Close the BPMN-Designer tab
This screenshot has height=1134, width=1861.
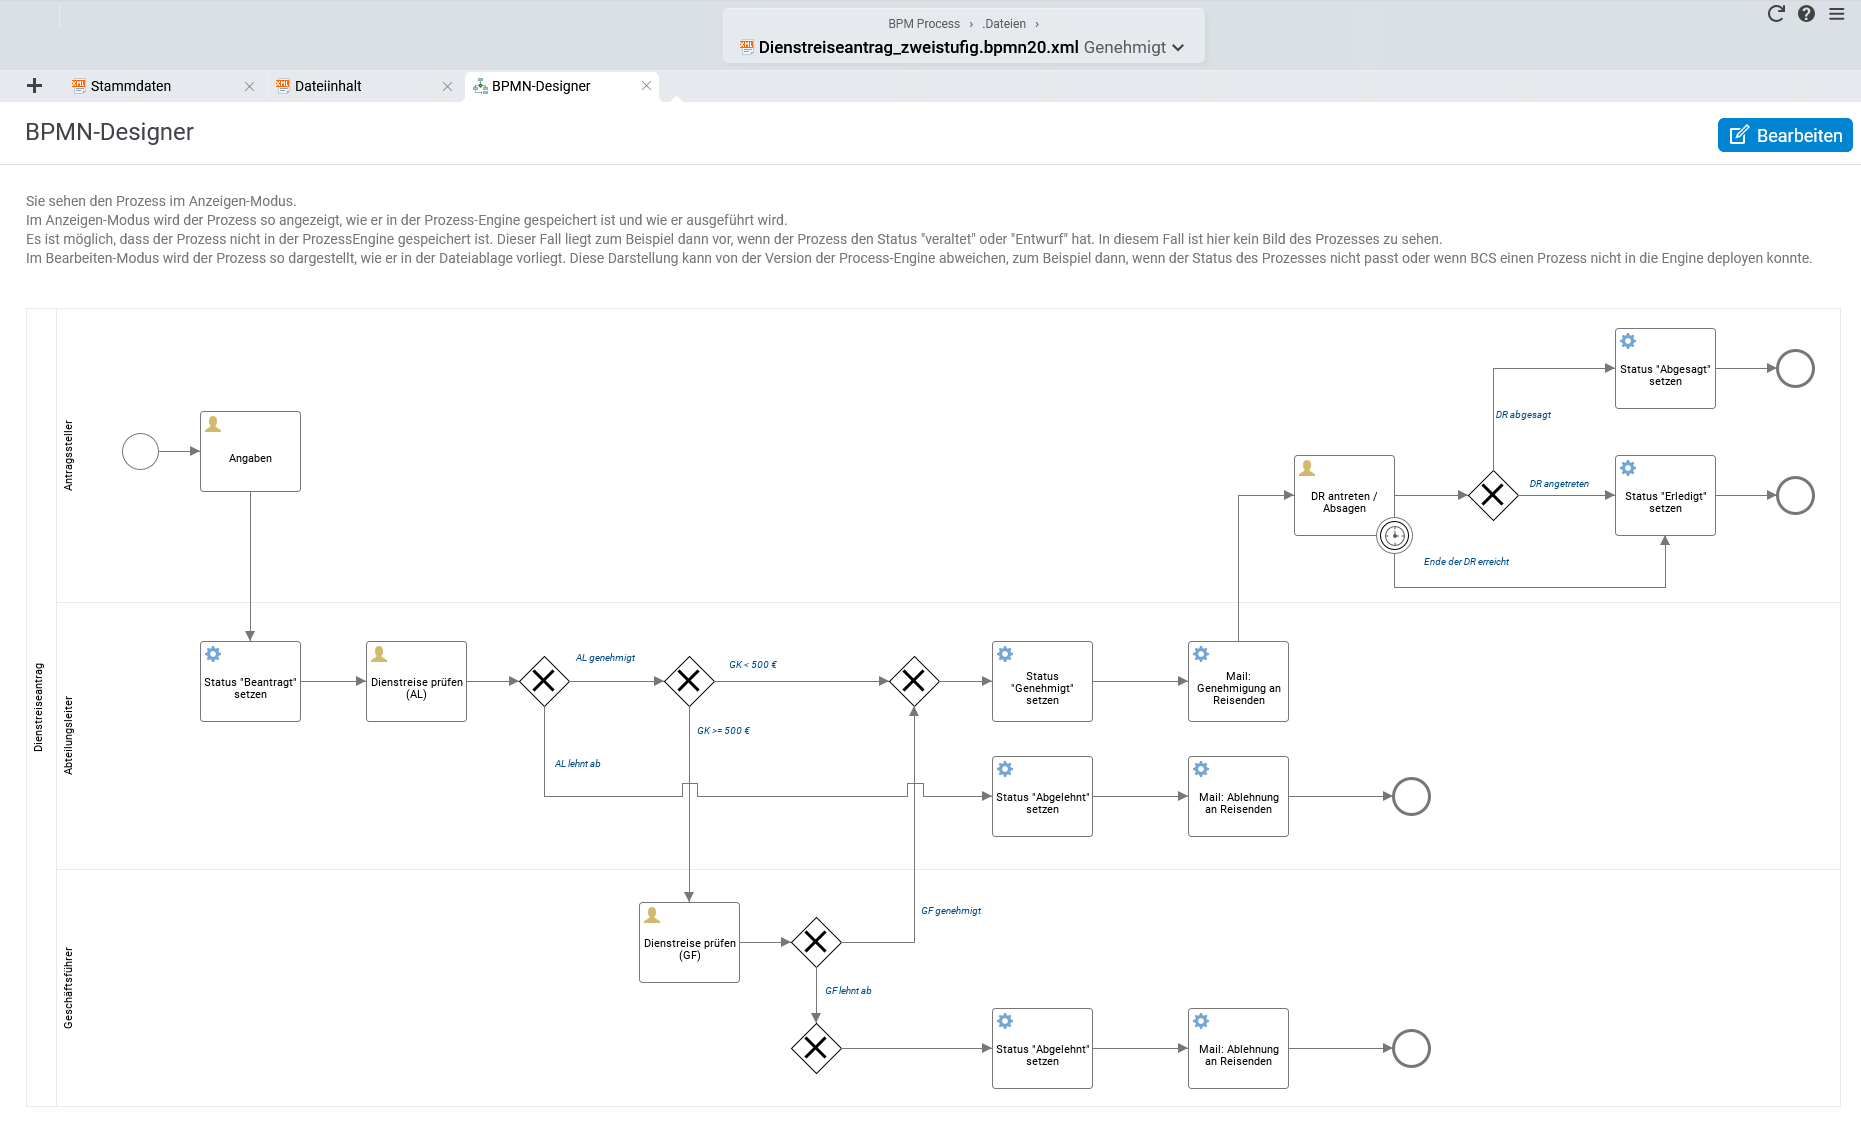tap(647, 86)
